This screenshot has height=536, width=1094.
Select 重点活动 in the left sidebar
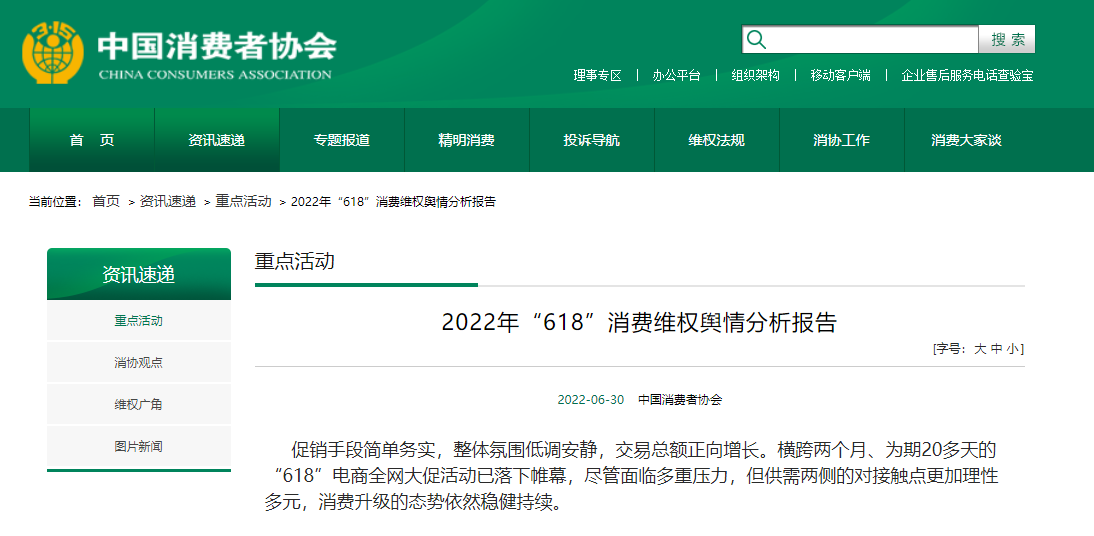(x=139, y=321)
